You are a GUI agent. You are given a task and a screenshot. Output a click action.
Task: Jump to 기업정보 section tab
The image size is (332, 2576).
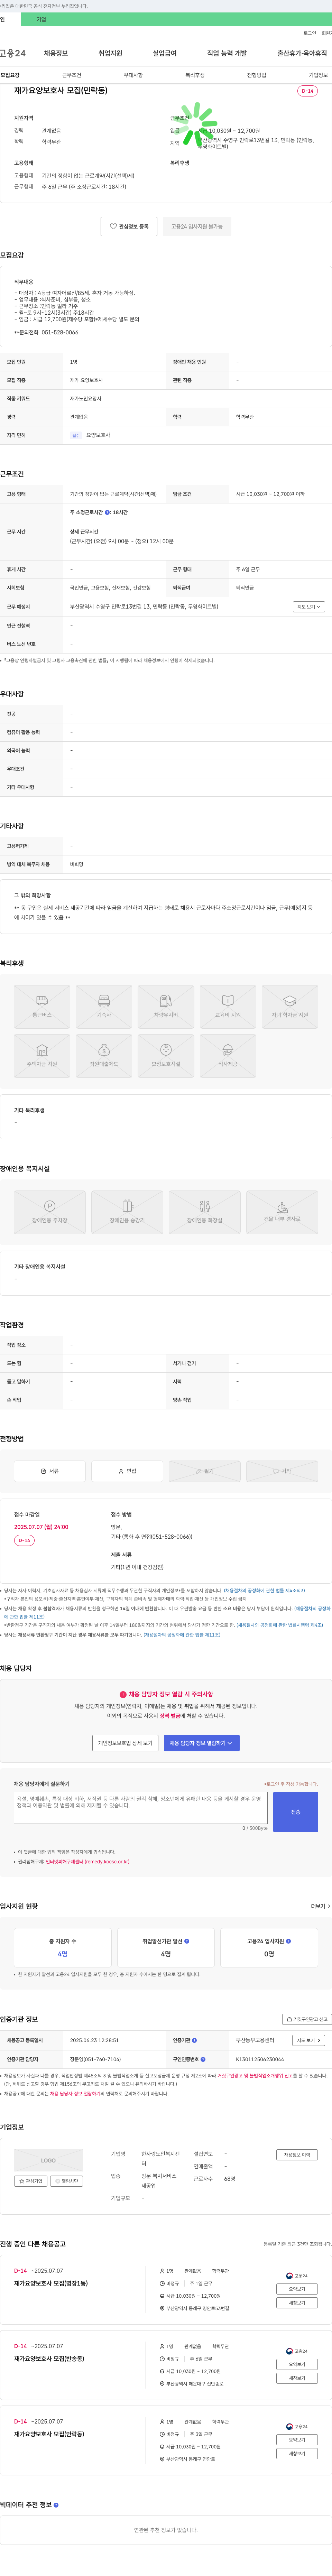point(318,75)
